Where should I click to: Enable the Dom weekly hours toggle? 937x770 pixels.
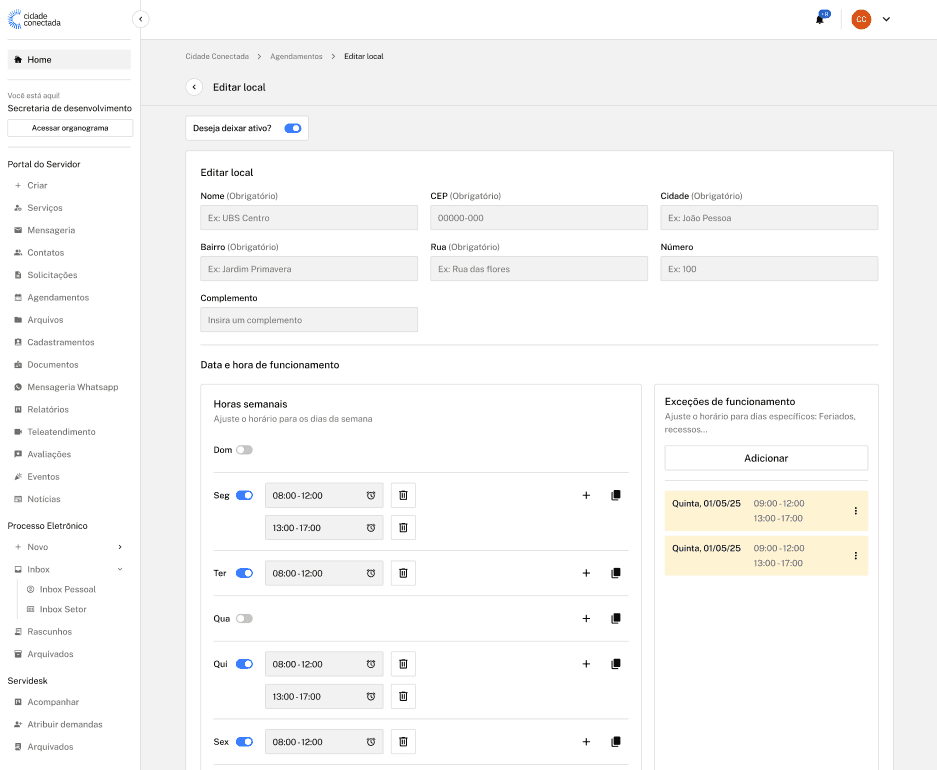pos(244,450)
